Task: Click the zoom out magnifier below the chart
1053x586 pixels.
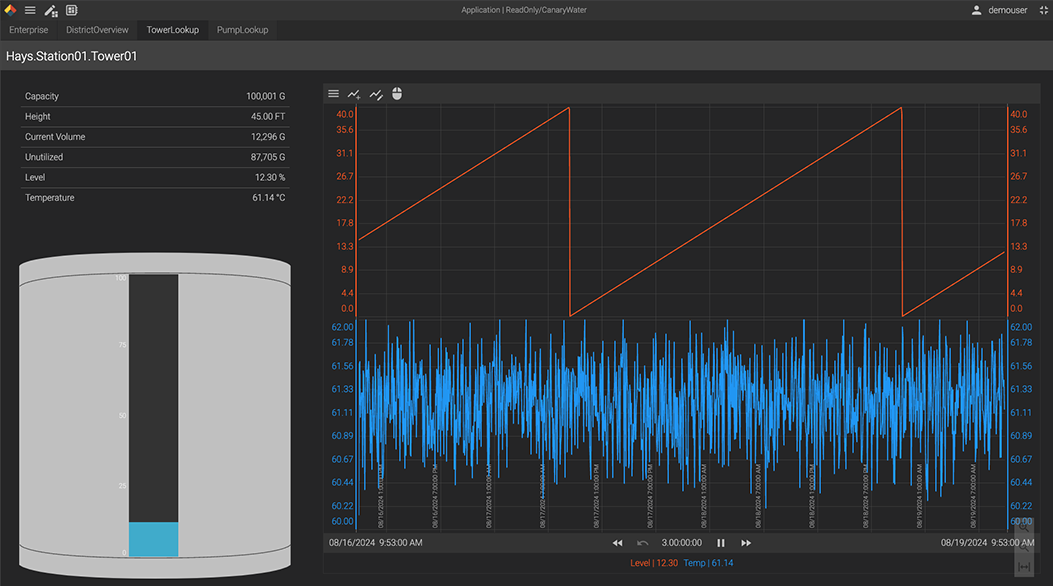Action: coord(1023,547)
